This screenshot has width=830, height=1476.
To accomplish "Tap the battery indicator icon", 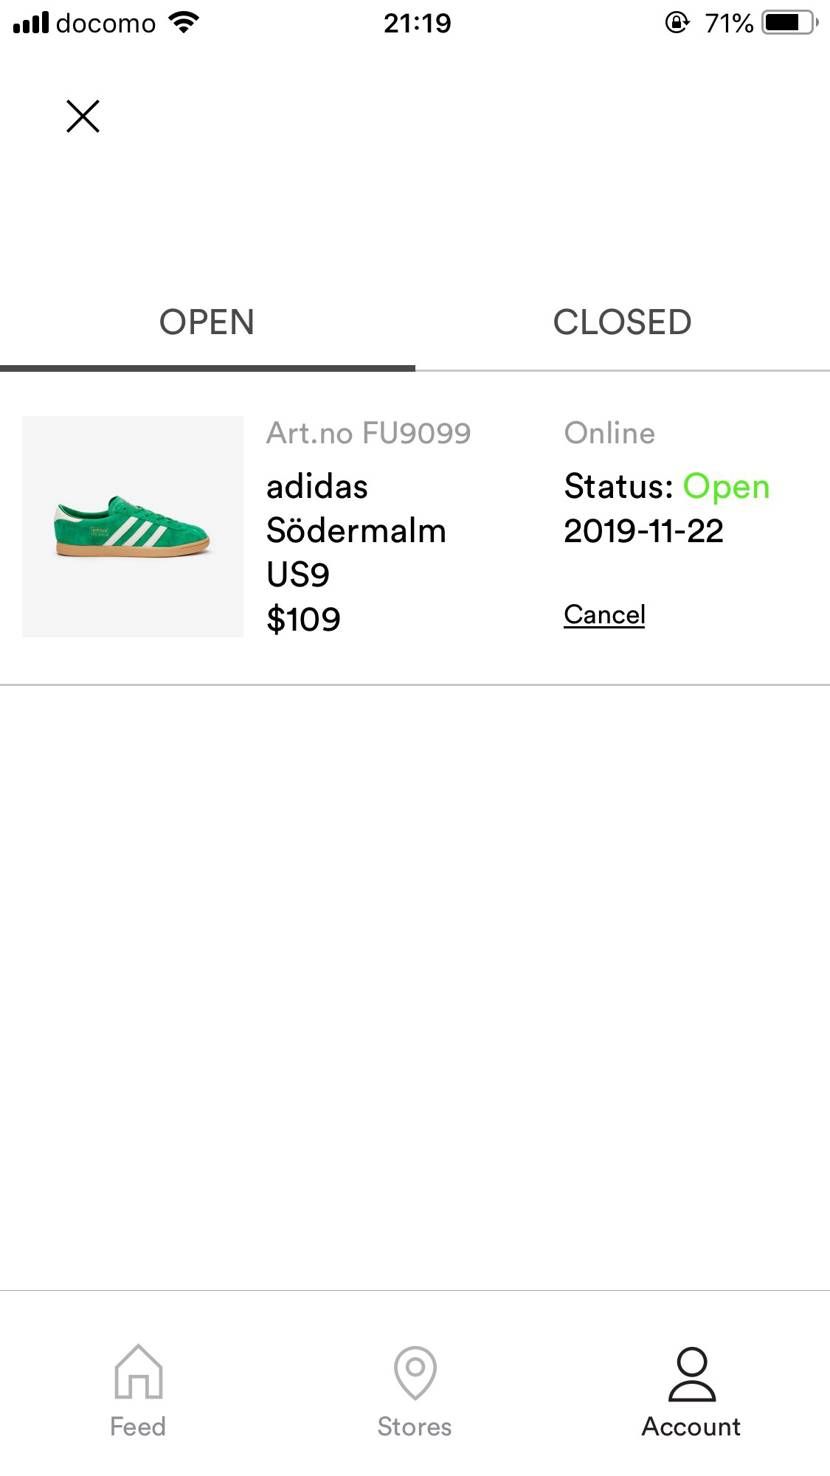I will pos(789,22).
